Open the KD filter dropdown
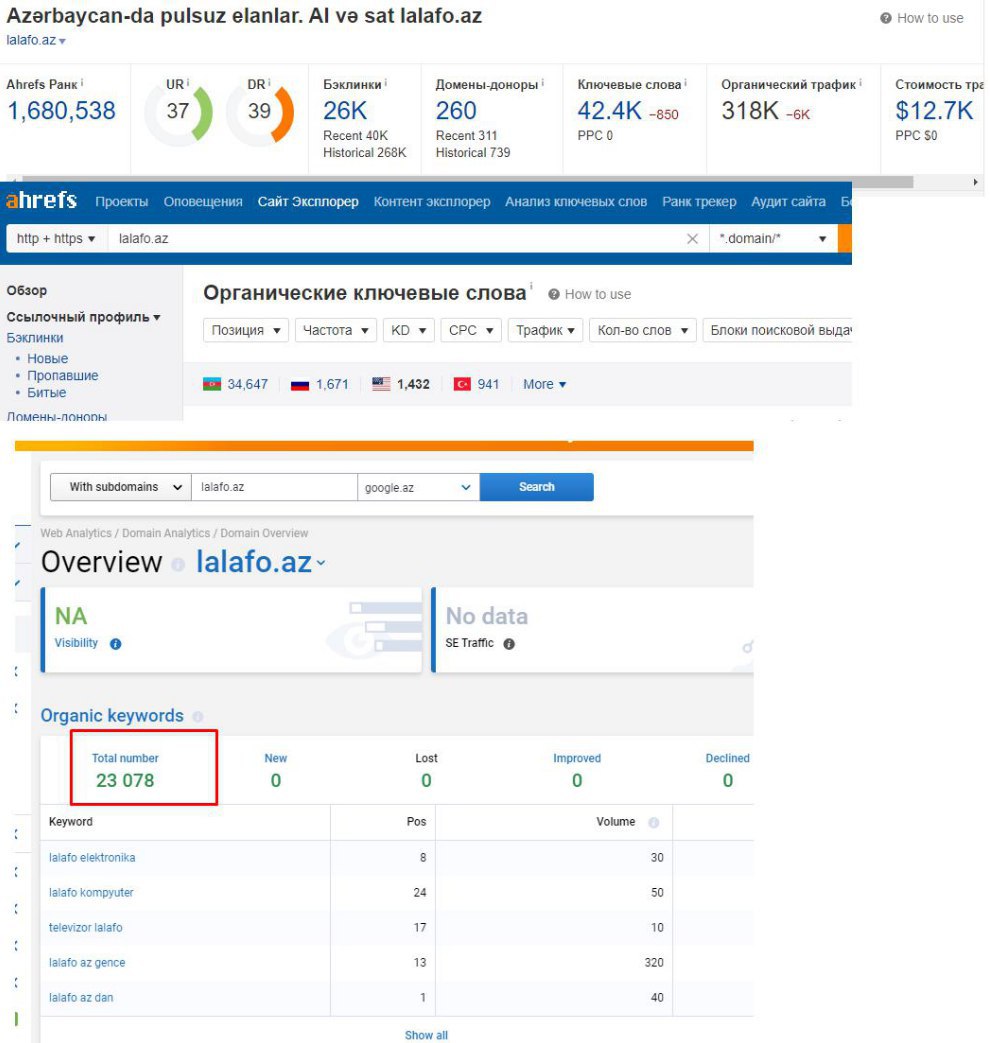The image size is (990, 1043). (x=409, y=330)
